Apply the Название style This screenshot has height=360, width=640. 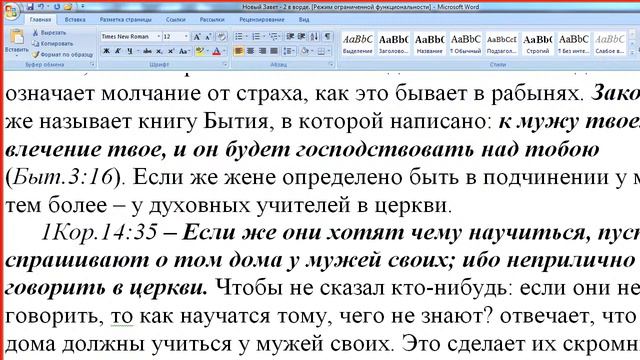(429, 44)
